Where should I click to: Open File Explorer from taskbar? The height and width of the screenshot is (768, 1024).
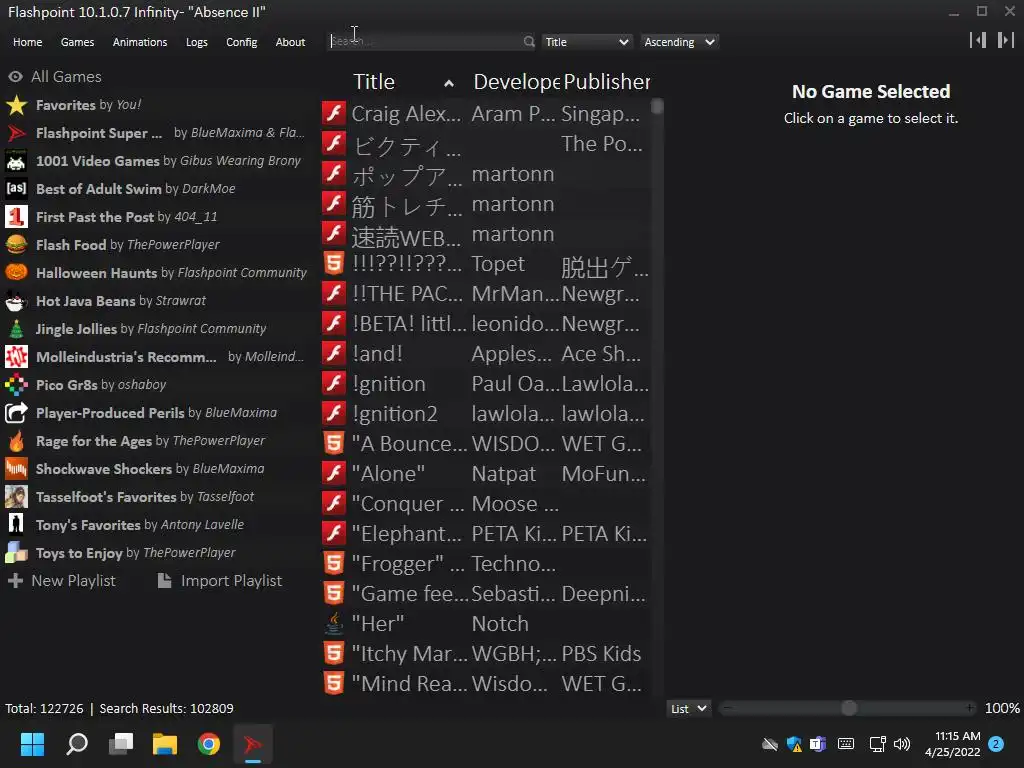[x=165, y=744]
